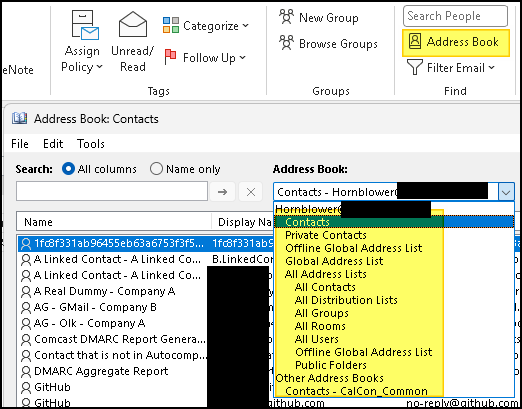Select the All columns radio button

tap(68, 169)
